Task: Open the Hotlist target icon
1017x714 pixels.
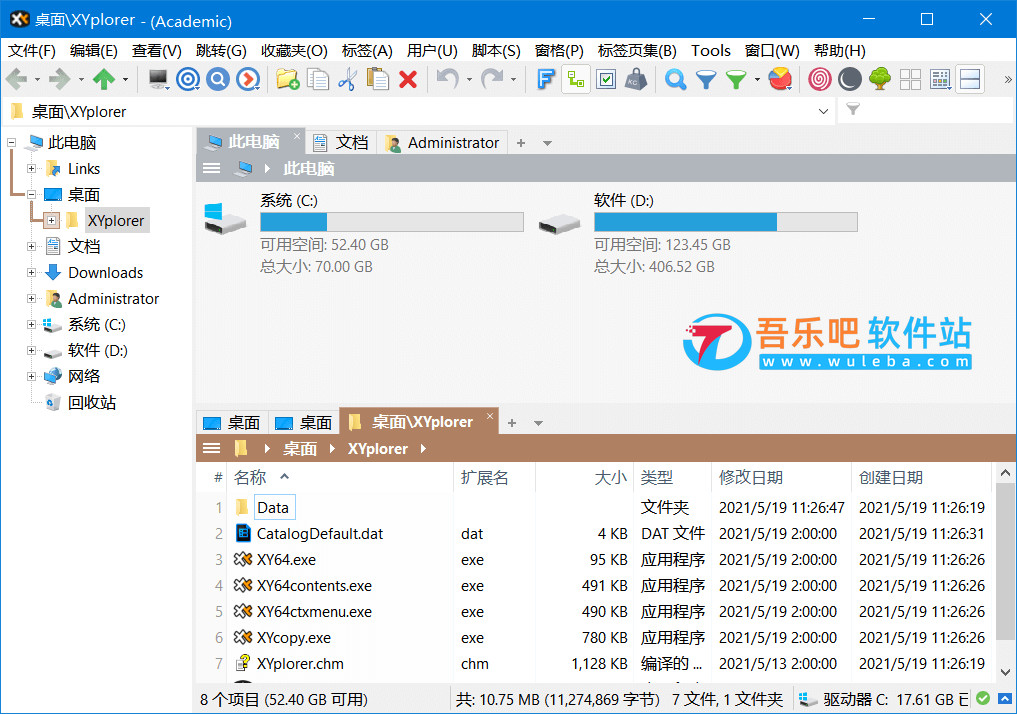Action: click(x=188, y=80)
